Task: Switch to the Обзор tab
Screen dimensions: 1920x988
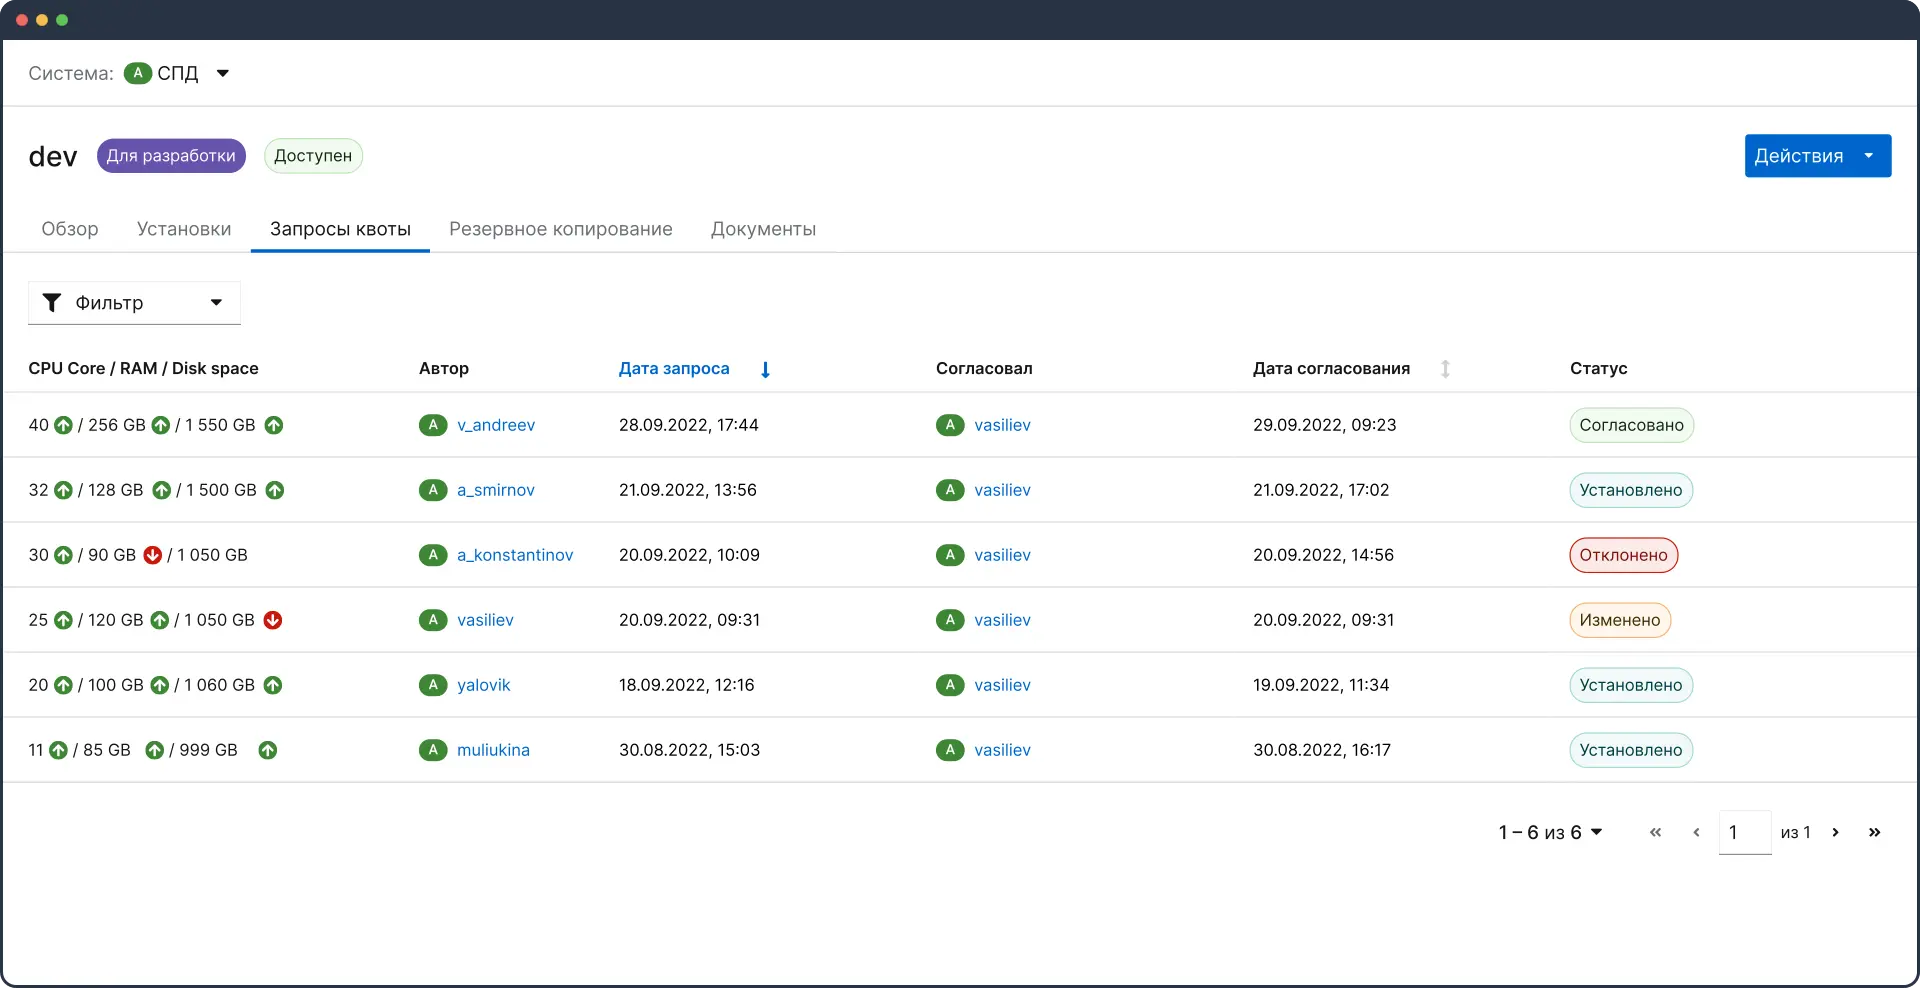Action: 70,229
